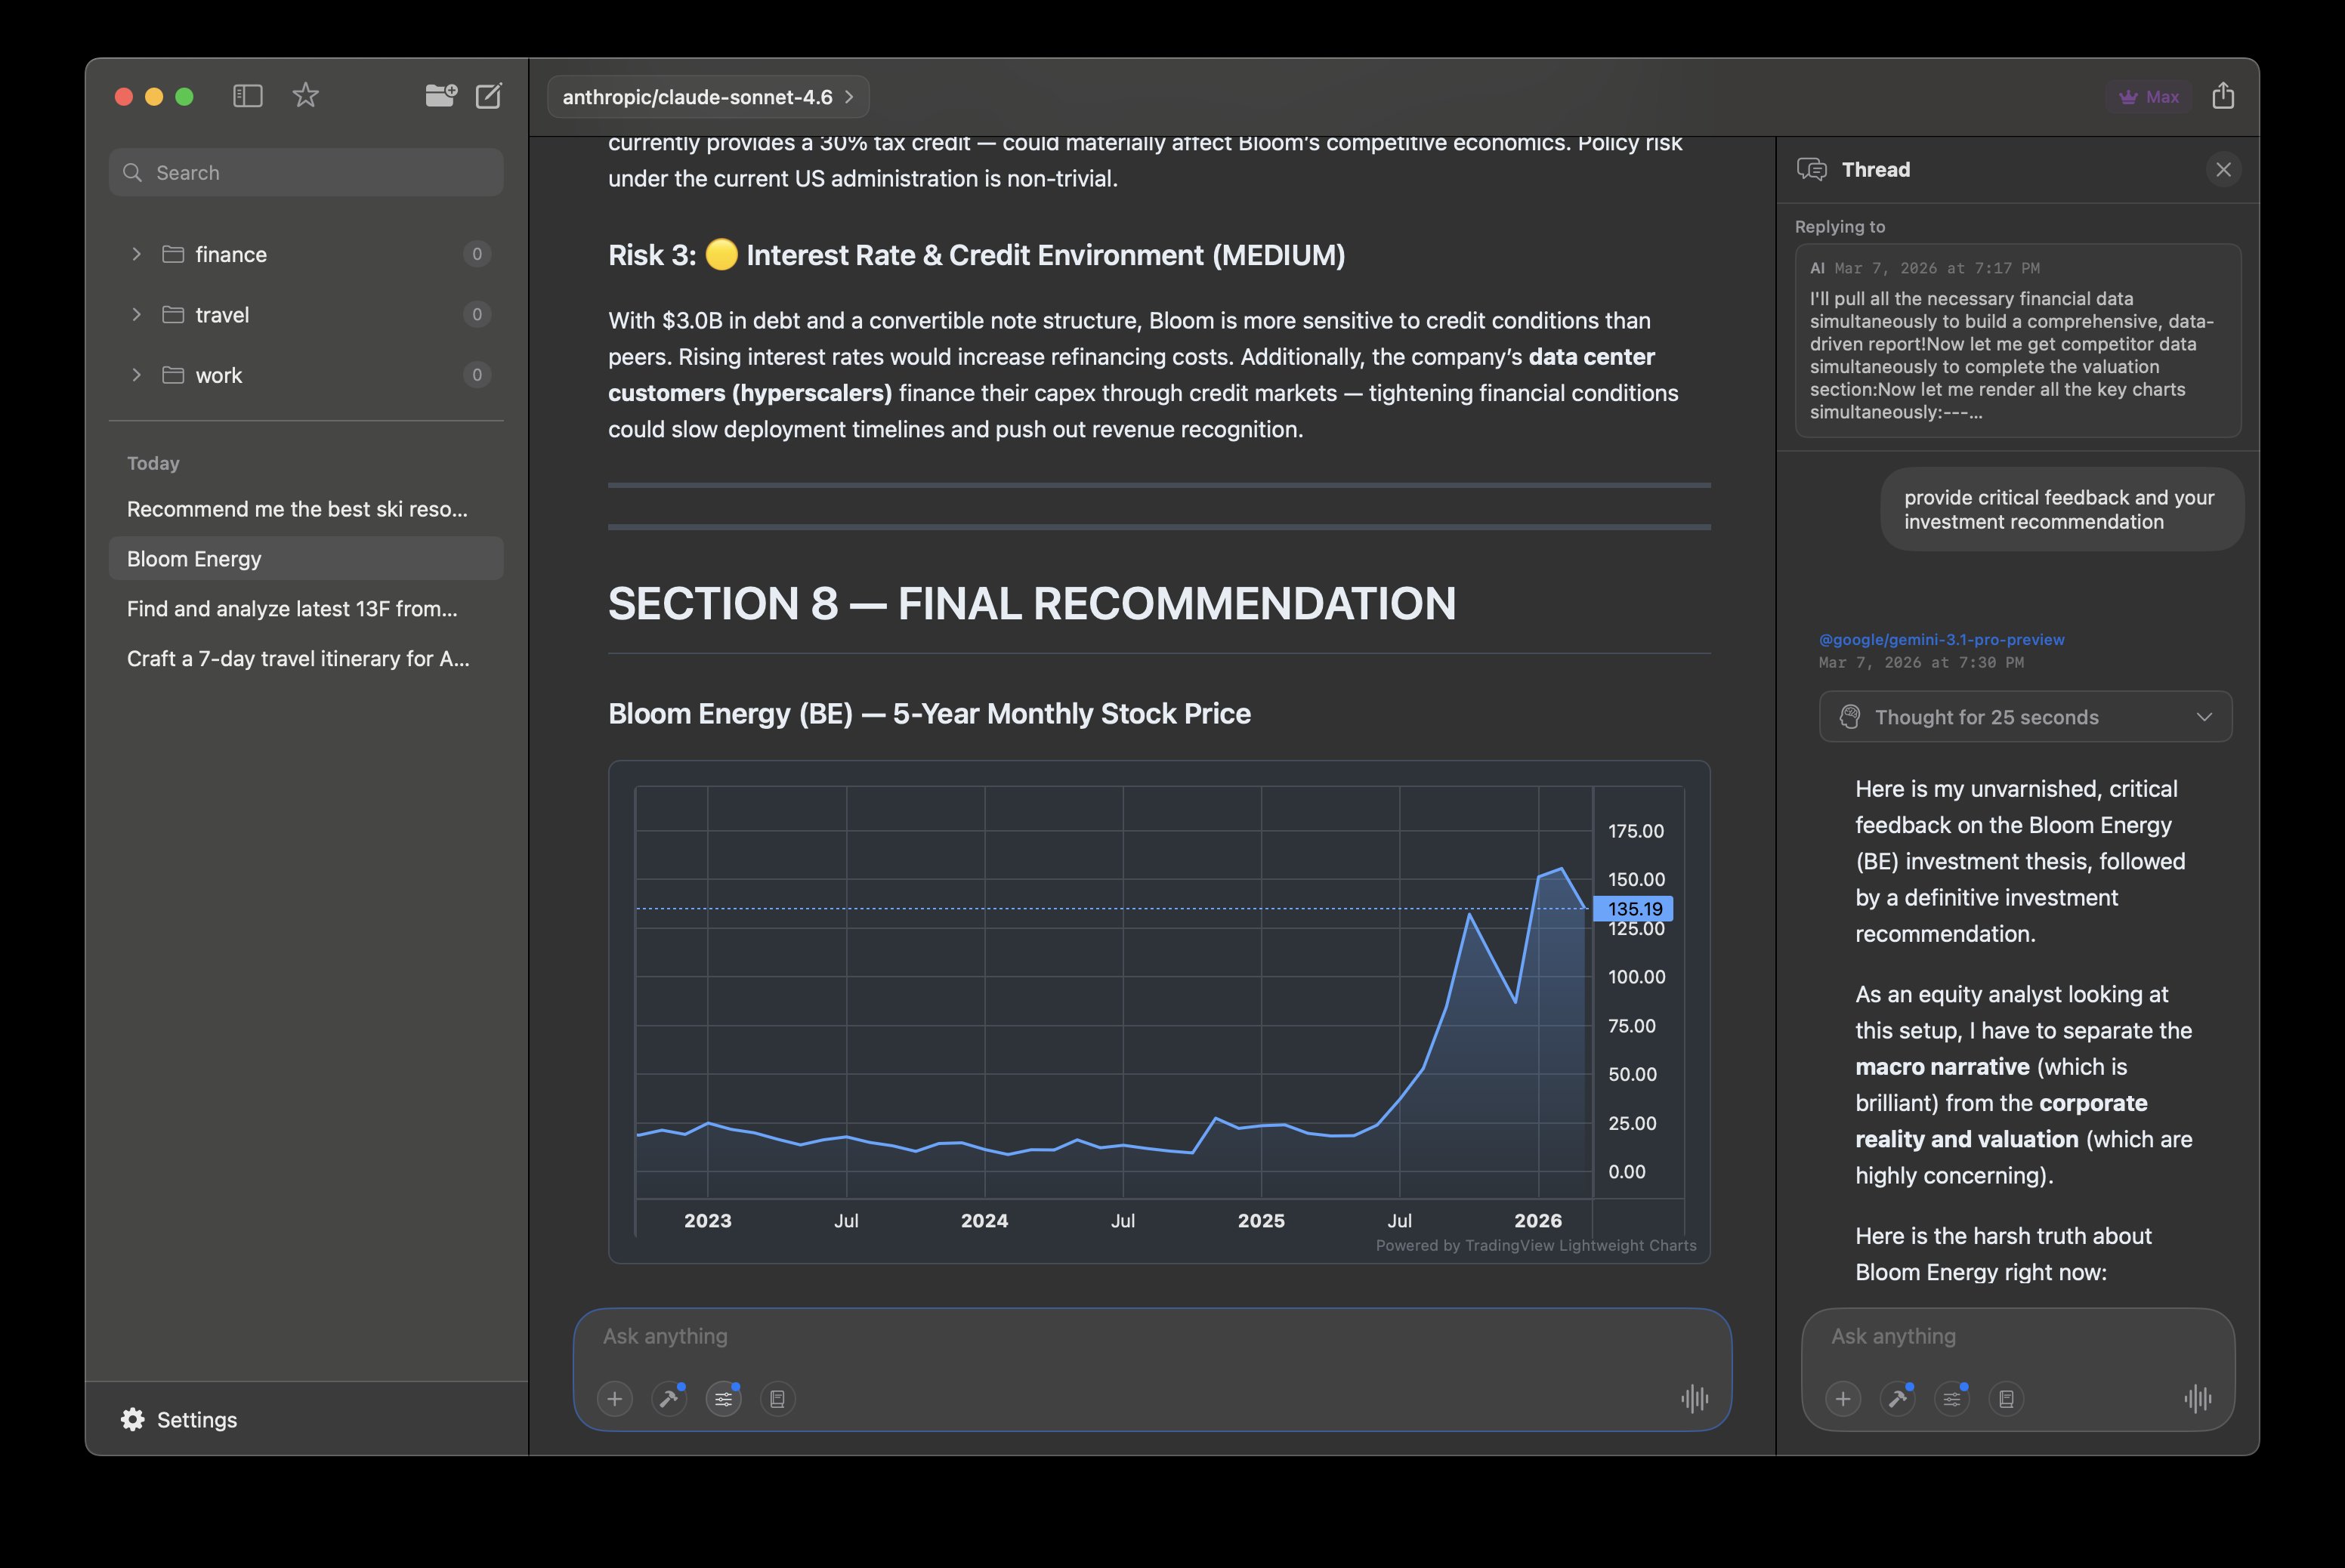This screenshot has height=1568, width=2345.
Task: Expand the finance folder in sidebar
Action: (137, 254)
